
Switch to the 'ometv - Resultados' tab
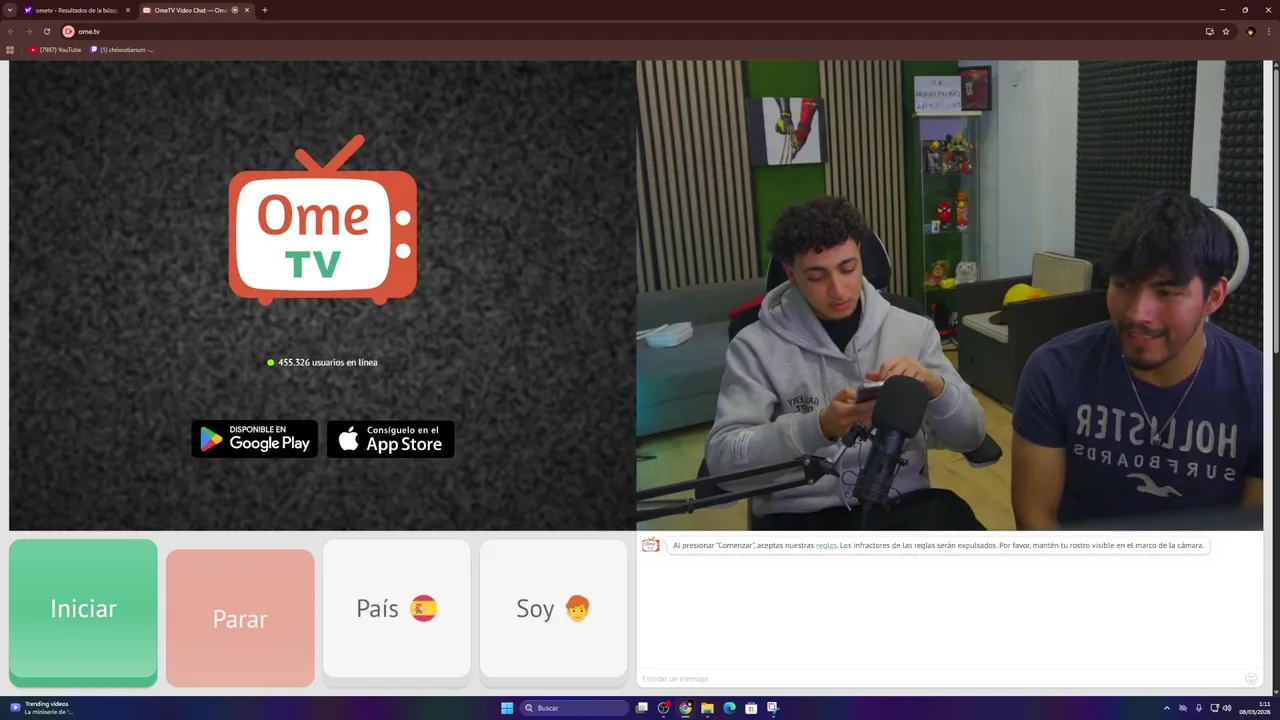(x=77, y=10)
